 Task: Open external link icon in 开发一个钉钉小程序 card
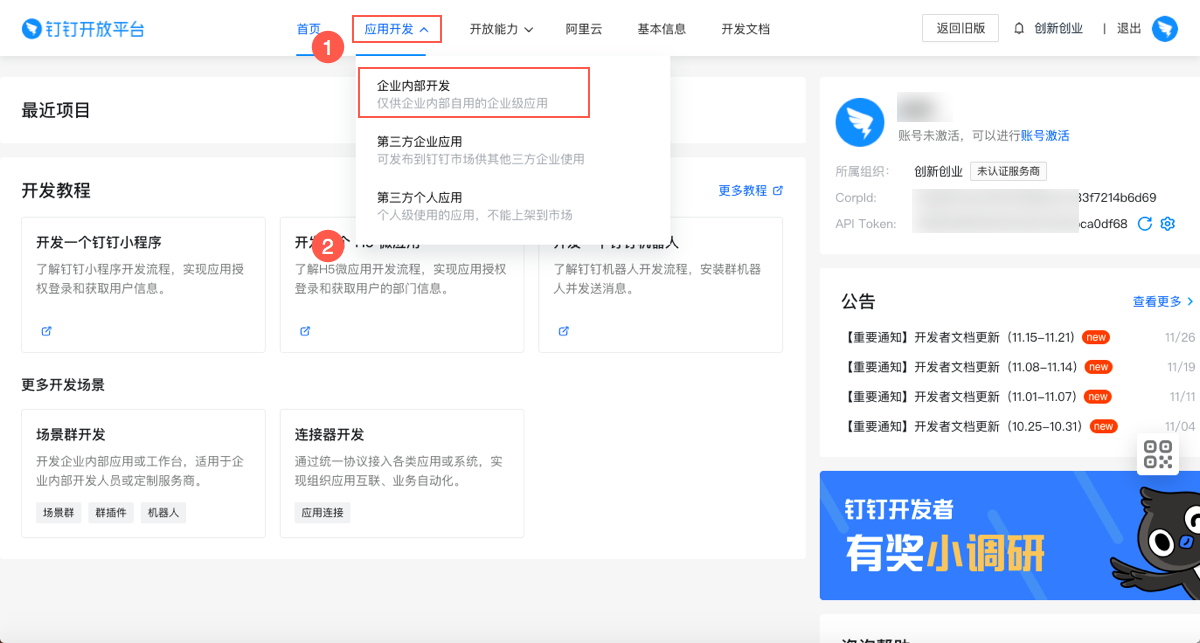(46, 331)
